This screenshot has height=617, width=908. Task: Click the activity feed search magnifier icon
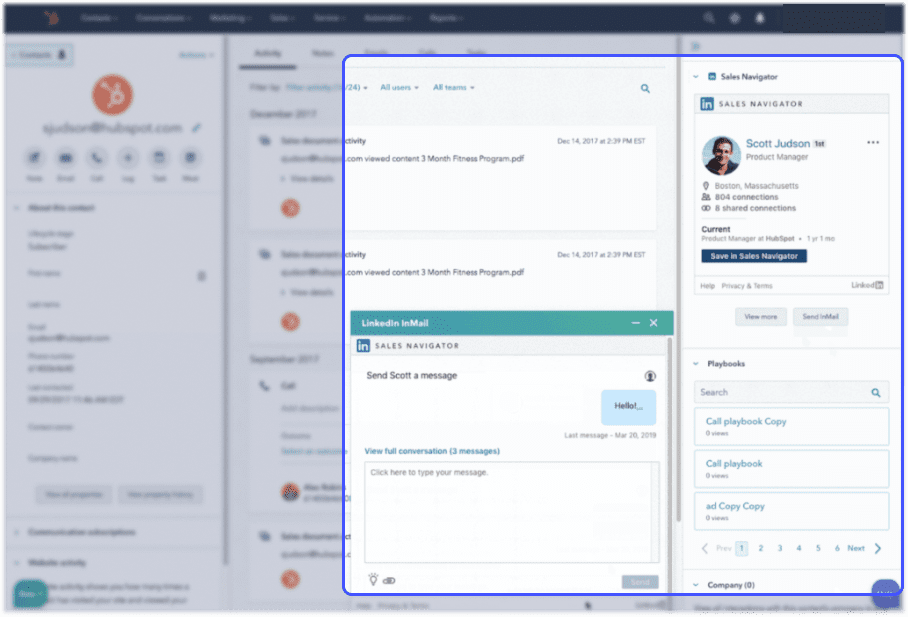pyautogui.click(x=645, y=89)
